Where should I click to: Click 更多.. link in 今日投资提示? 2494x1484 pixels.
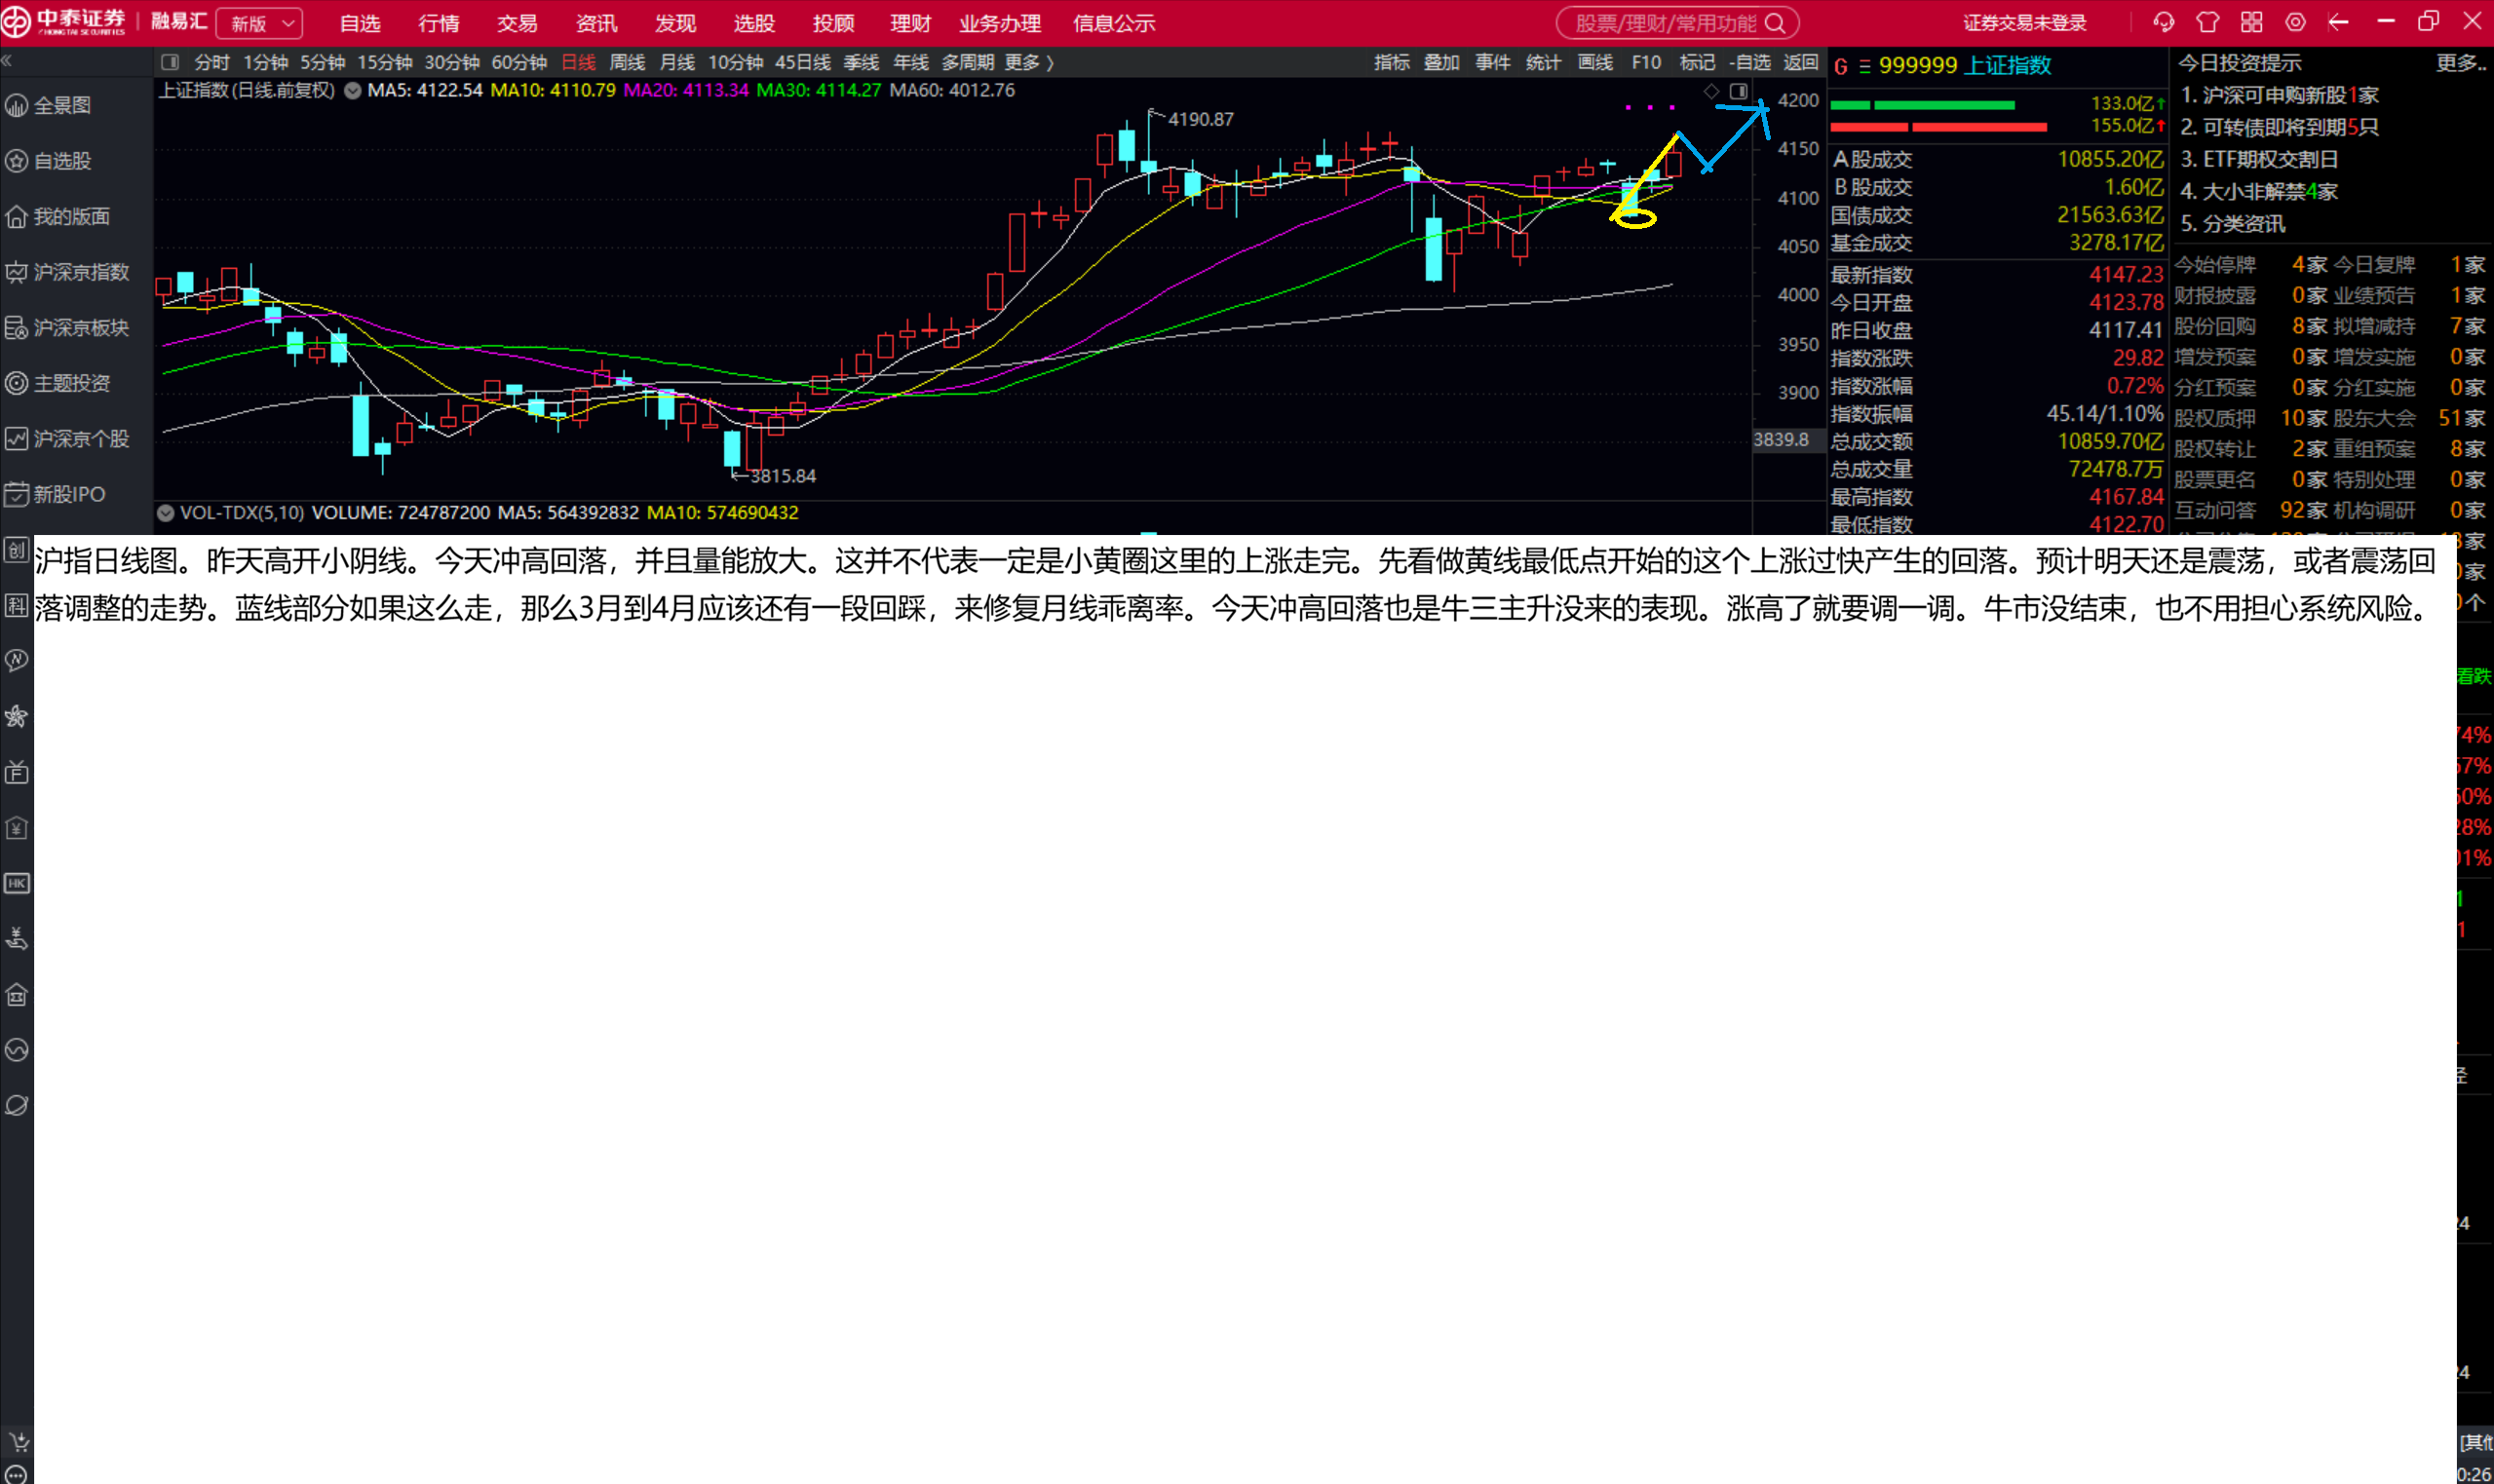pos(2459,63)
